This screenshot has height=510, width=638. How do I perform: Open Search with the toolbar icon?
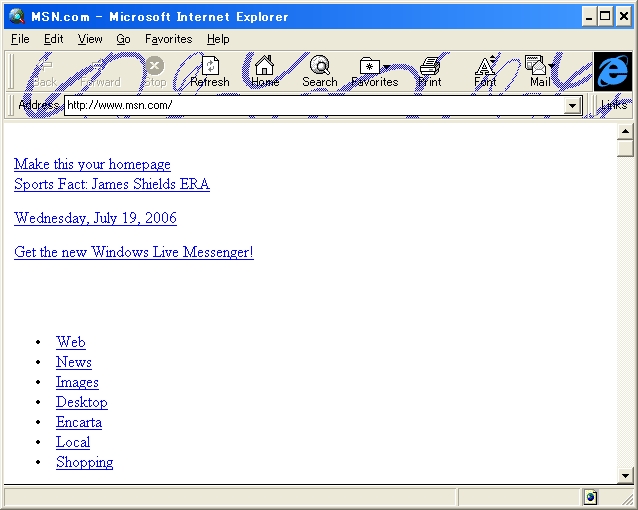(x=320, y=72)
